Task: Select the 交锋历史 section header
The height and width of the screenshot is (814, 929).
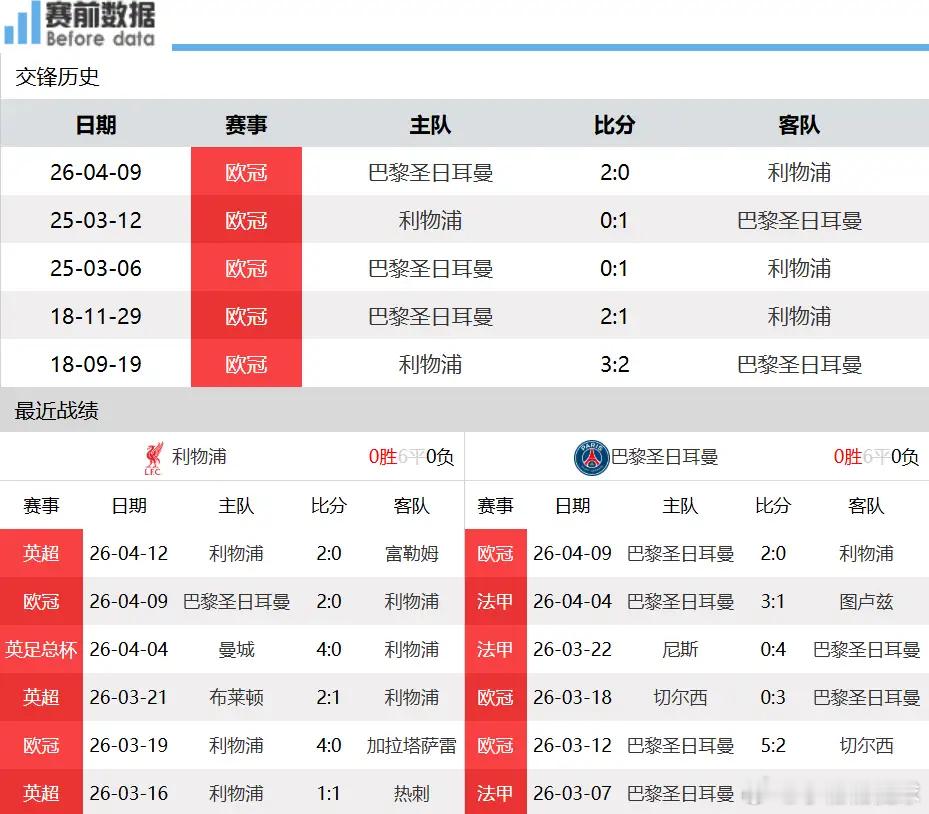Action: (x=55, y=77)
